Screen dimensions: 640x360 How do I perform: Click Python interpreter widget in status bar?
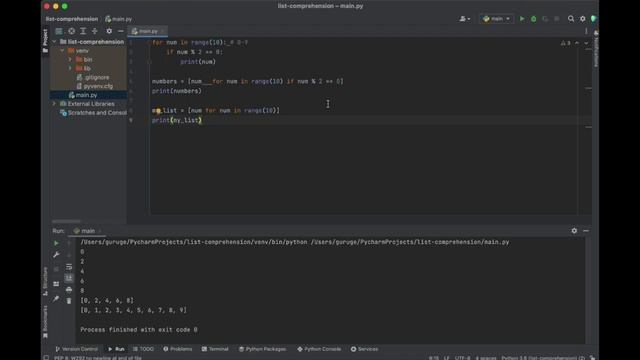coord(543,358)
